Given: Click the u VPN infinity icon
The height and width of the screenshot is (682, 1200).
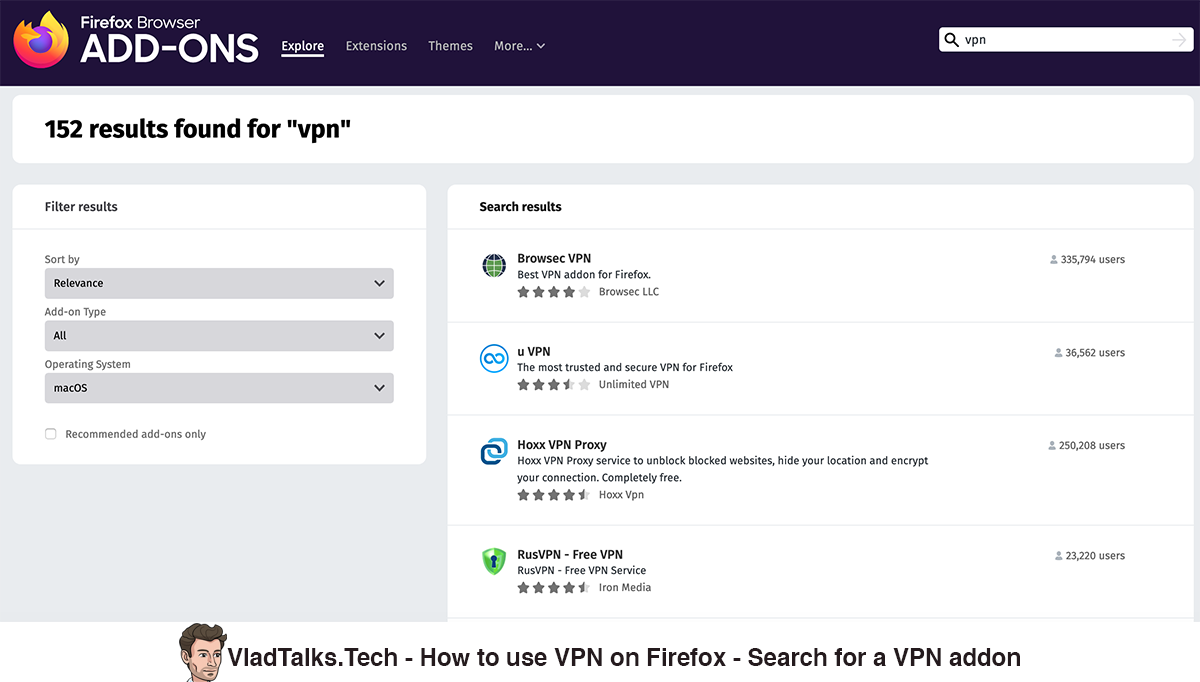Looking at the screenshot, I should (x=494, y=358).
